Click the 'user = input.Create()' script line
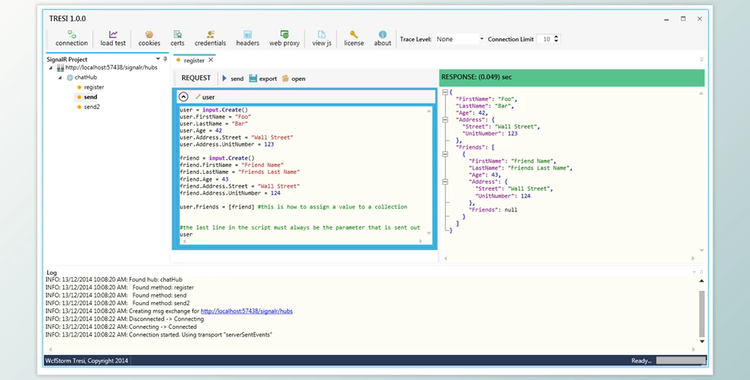Image resolution: width=750 pixels, height=380 pixels. tap(214, 110)
